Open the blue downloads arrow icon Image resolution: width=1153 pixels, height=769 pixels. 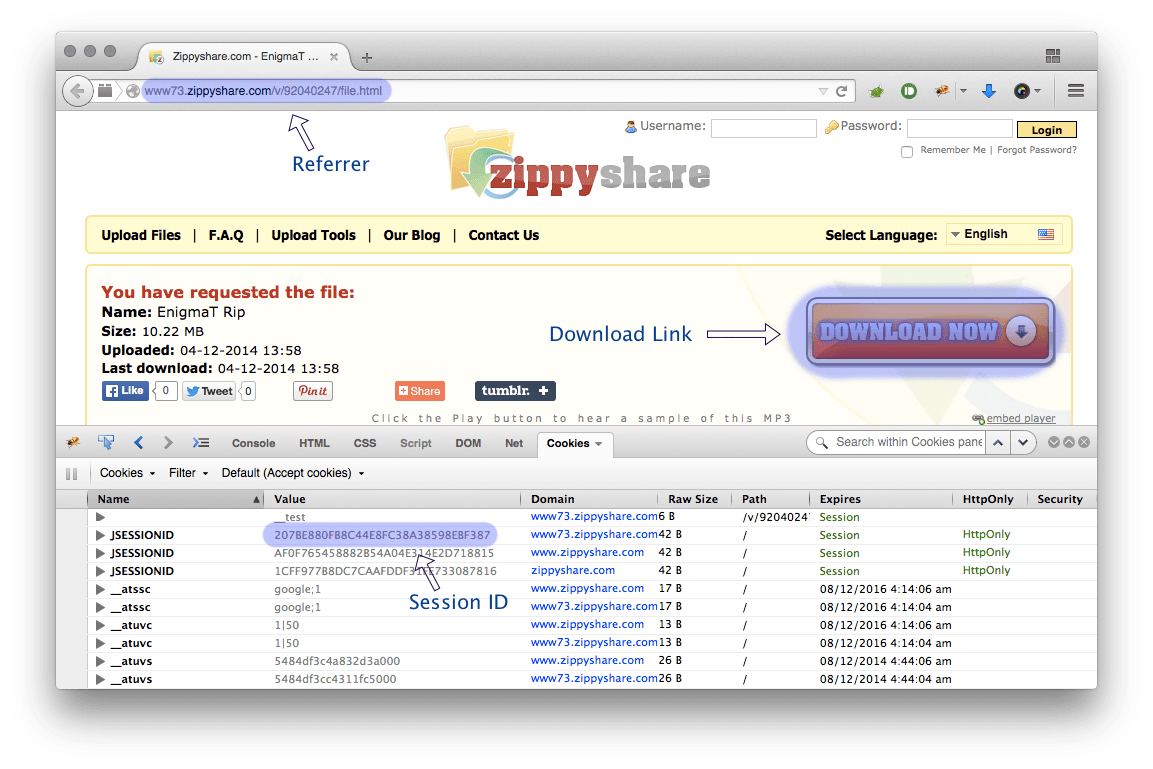(x=989, y=91)
